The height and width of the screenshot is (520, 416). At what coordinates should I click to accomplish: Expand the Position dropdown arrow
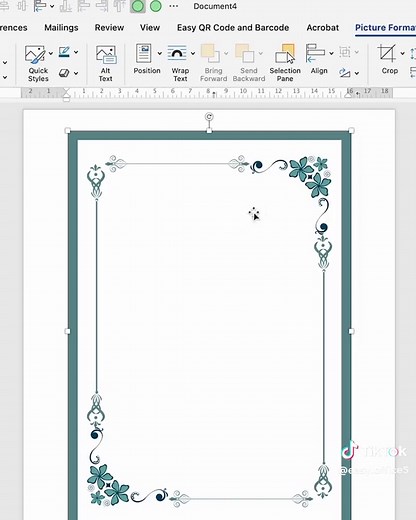pos(159,53)
